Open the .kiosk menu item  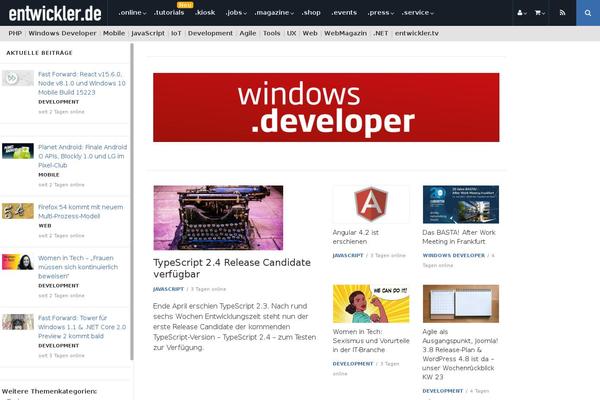pyautogui.click(x=205, y=13)
